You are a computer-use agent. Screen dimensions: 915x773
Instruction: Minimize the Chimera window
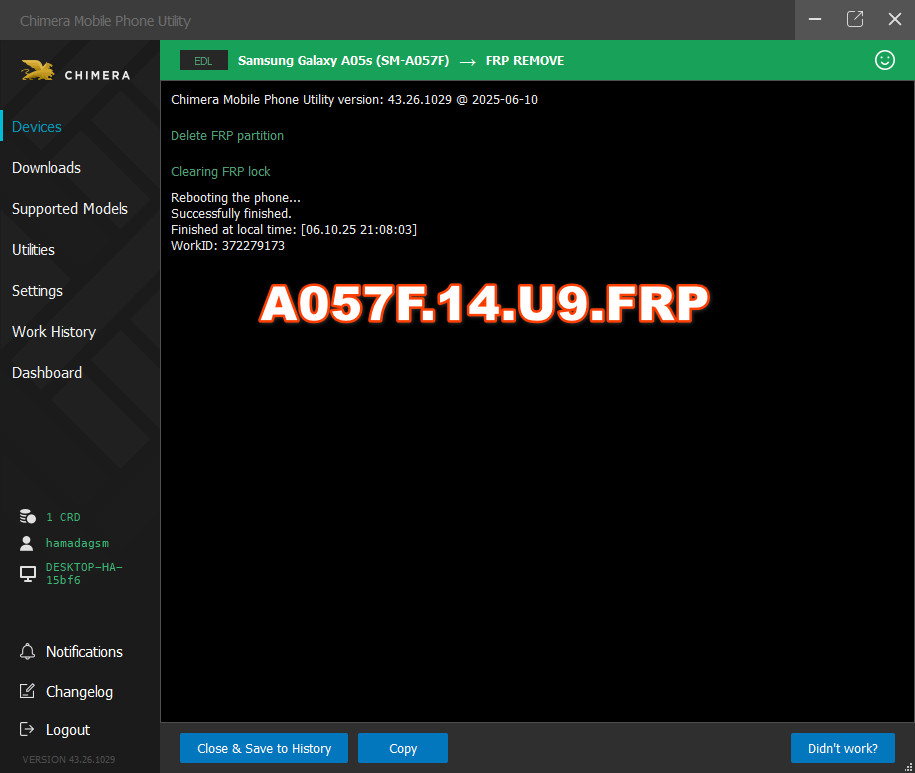tap(815, 19)
